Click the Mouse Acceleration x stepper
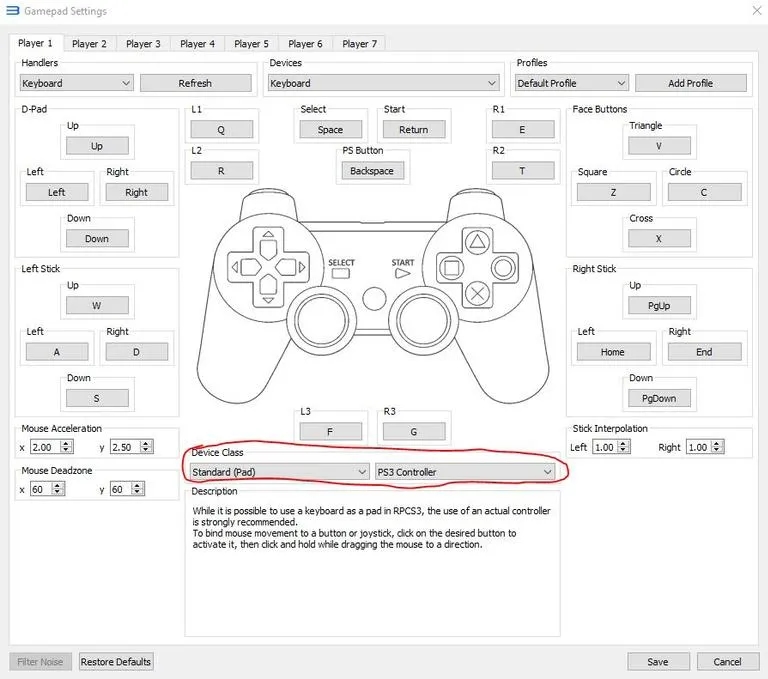Image resolution: width=768 pixels, height=679 pixels. [57, 447]
